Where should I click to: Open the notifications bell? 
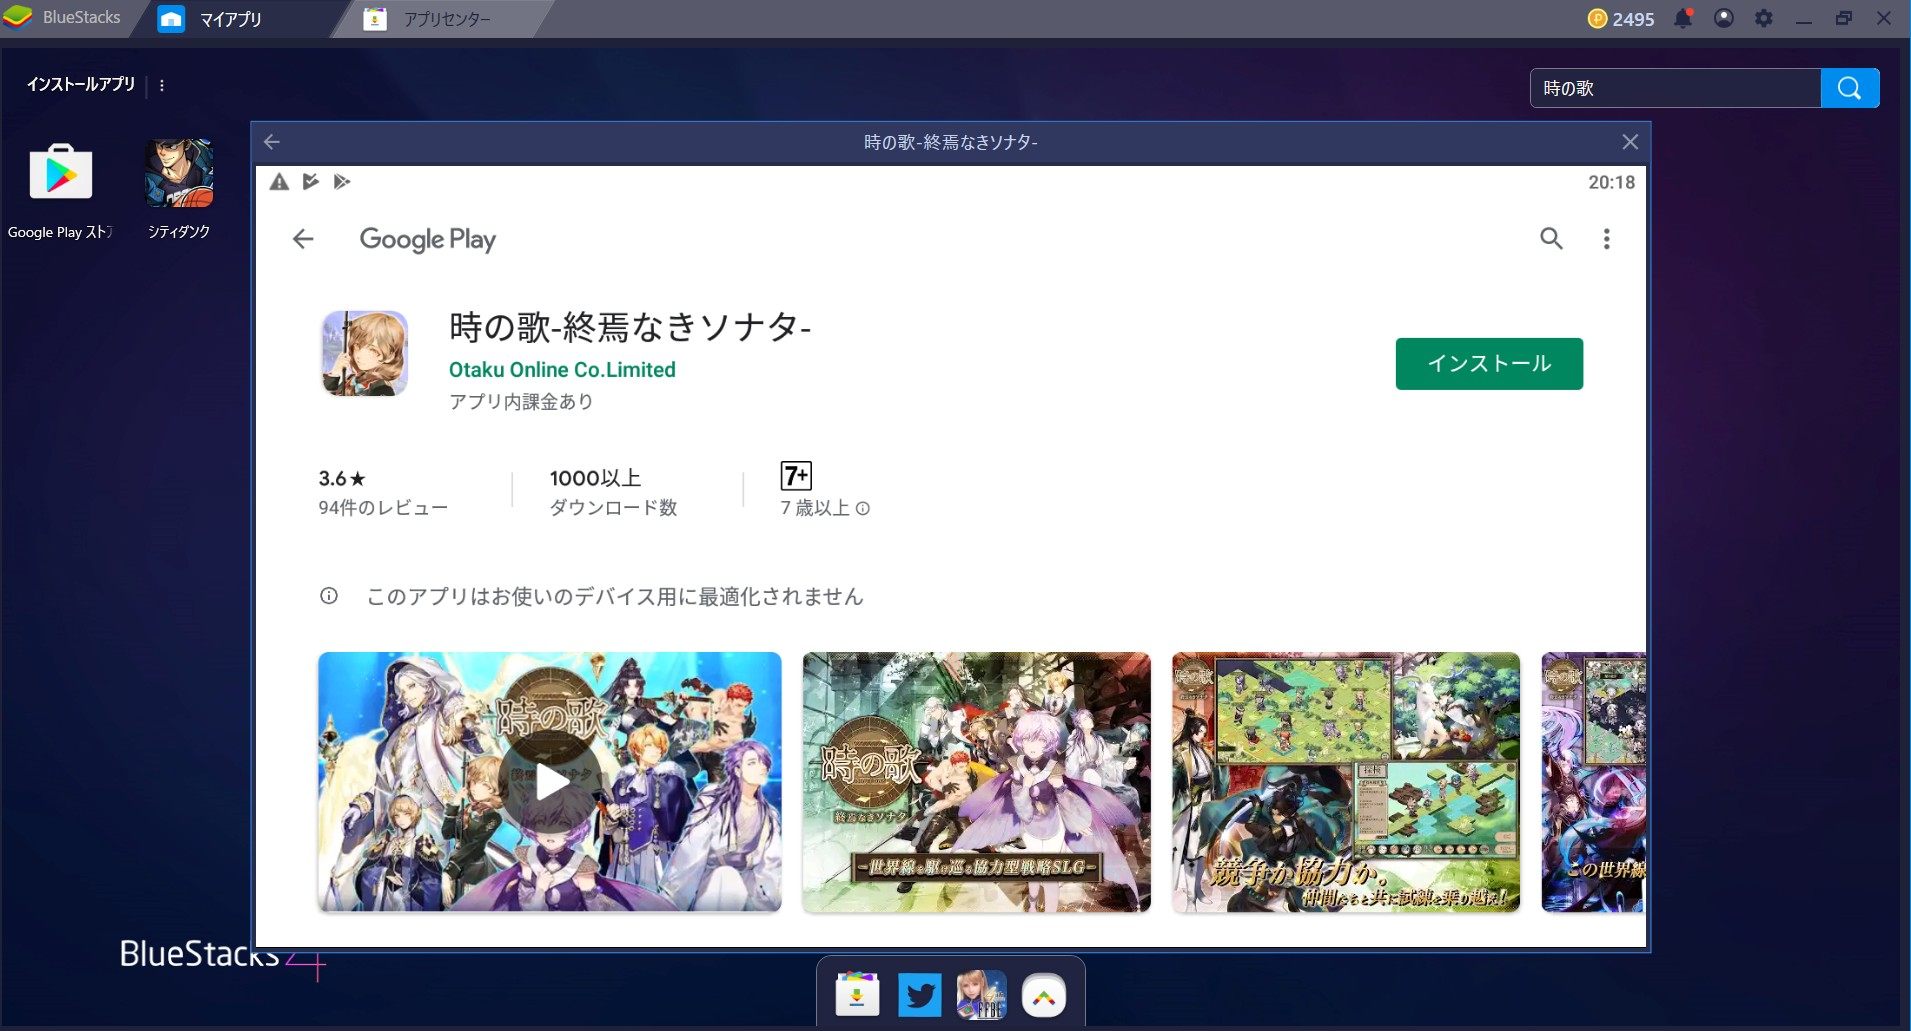pos(1684,18)
